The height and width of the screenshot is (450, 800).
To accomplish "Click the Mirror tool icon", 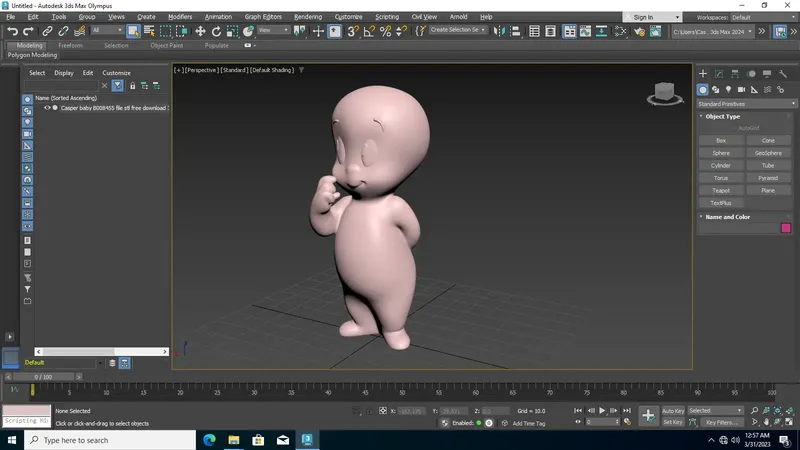I will [500, 31].
